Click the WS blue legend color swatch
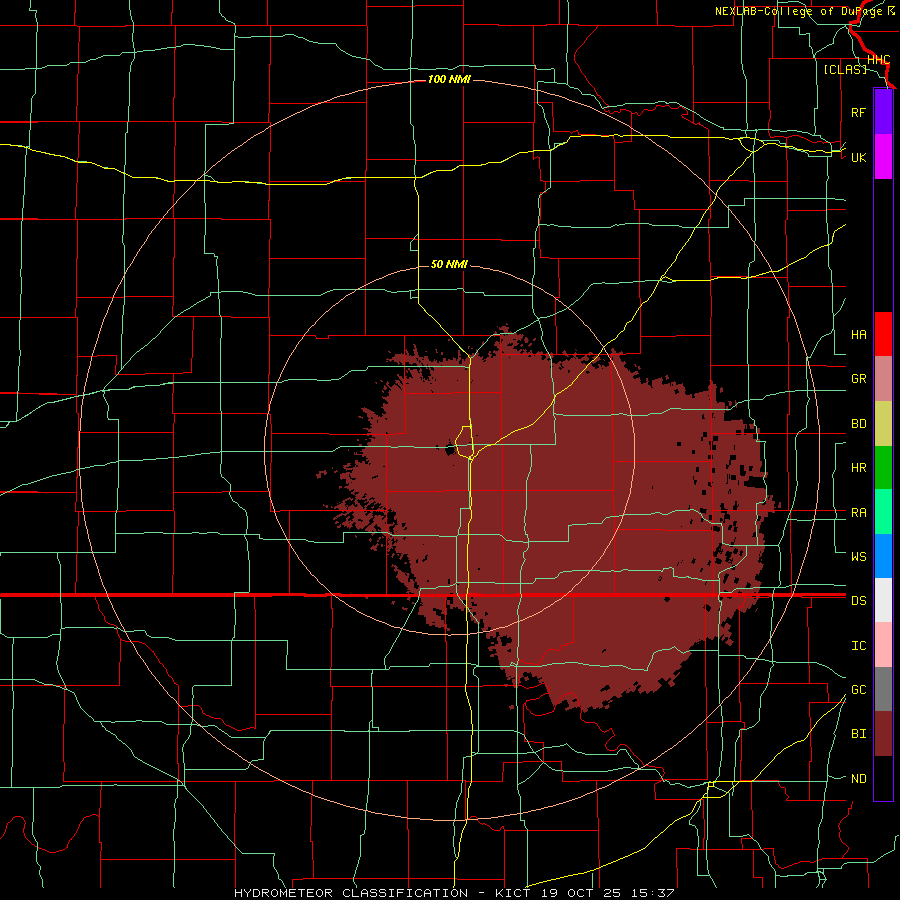This screenshot has width=900, height=900. (883, 556)
